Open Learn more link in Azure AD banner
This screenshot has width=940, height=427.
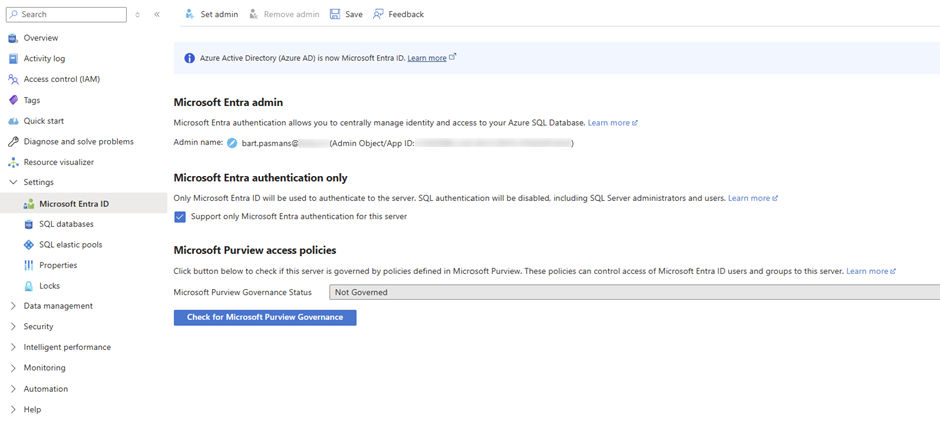coord(427,58)
